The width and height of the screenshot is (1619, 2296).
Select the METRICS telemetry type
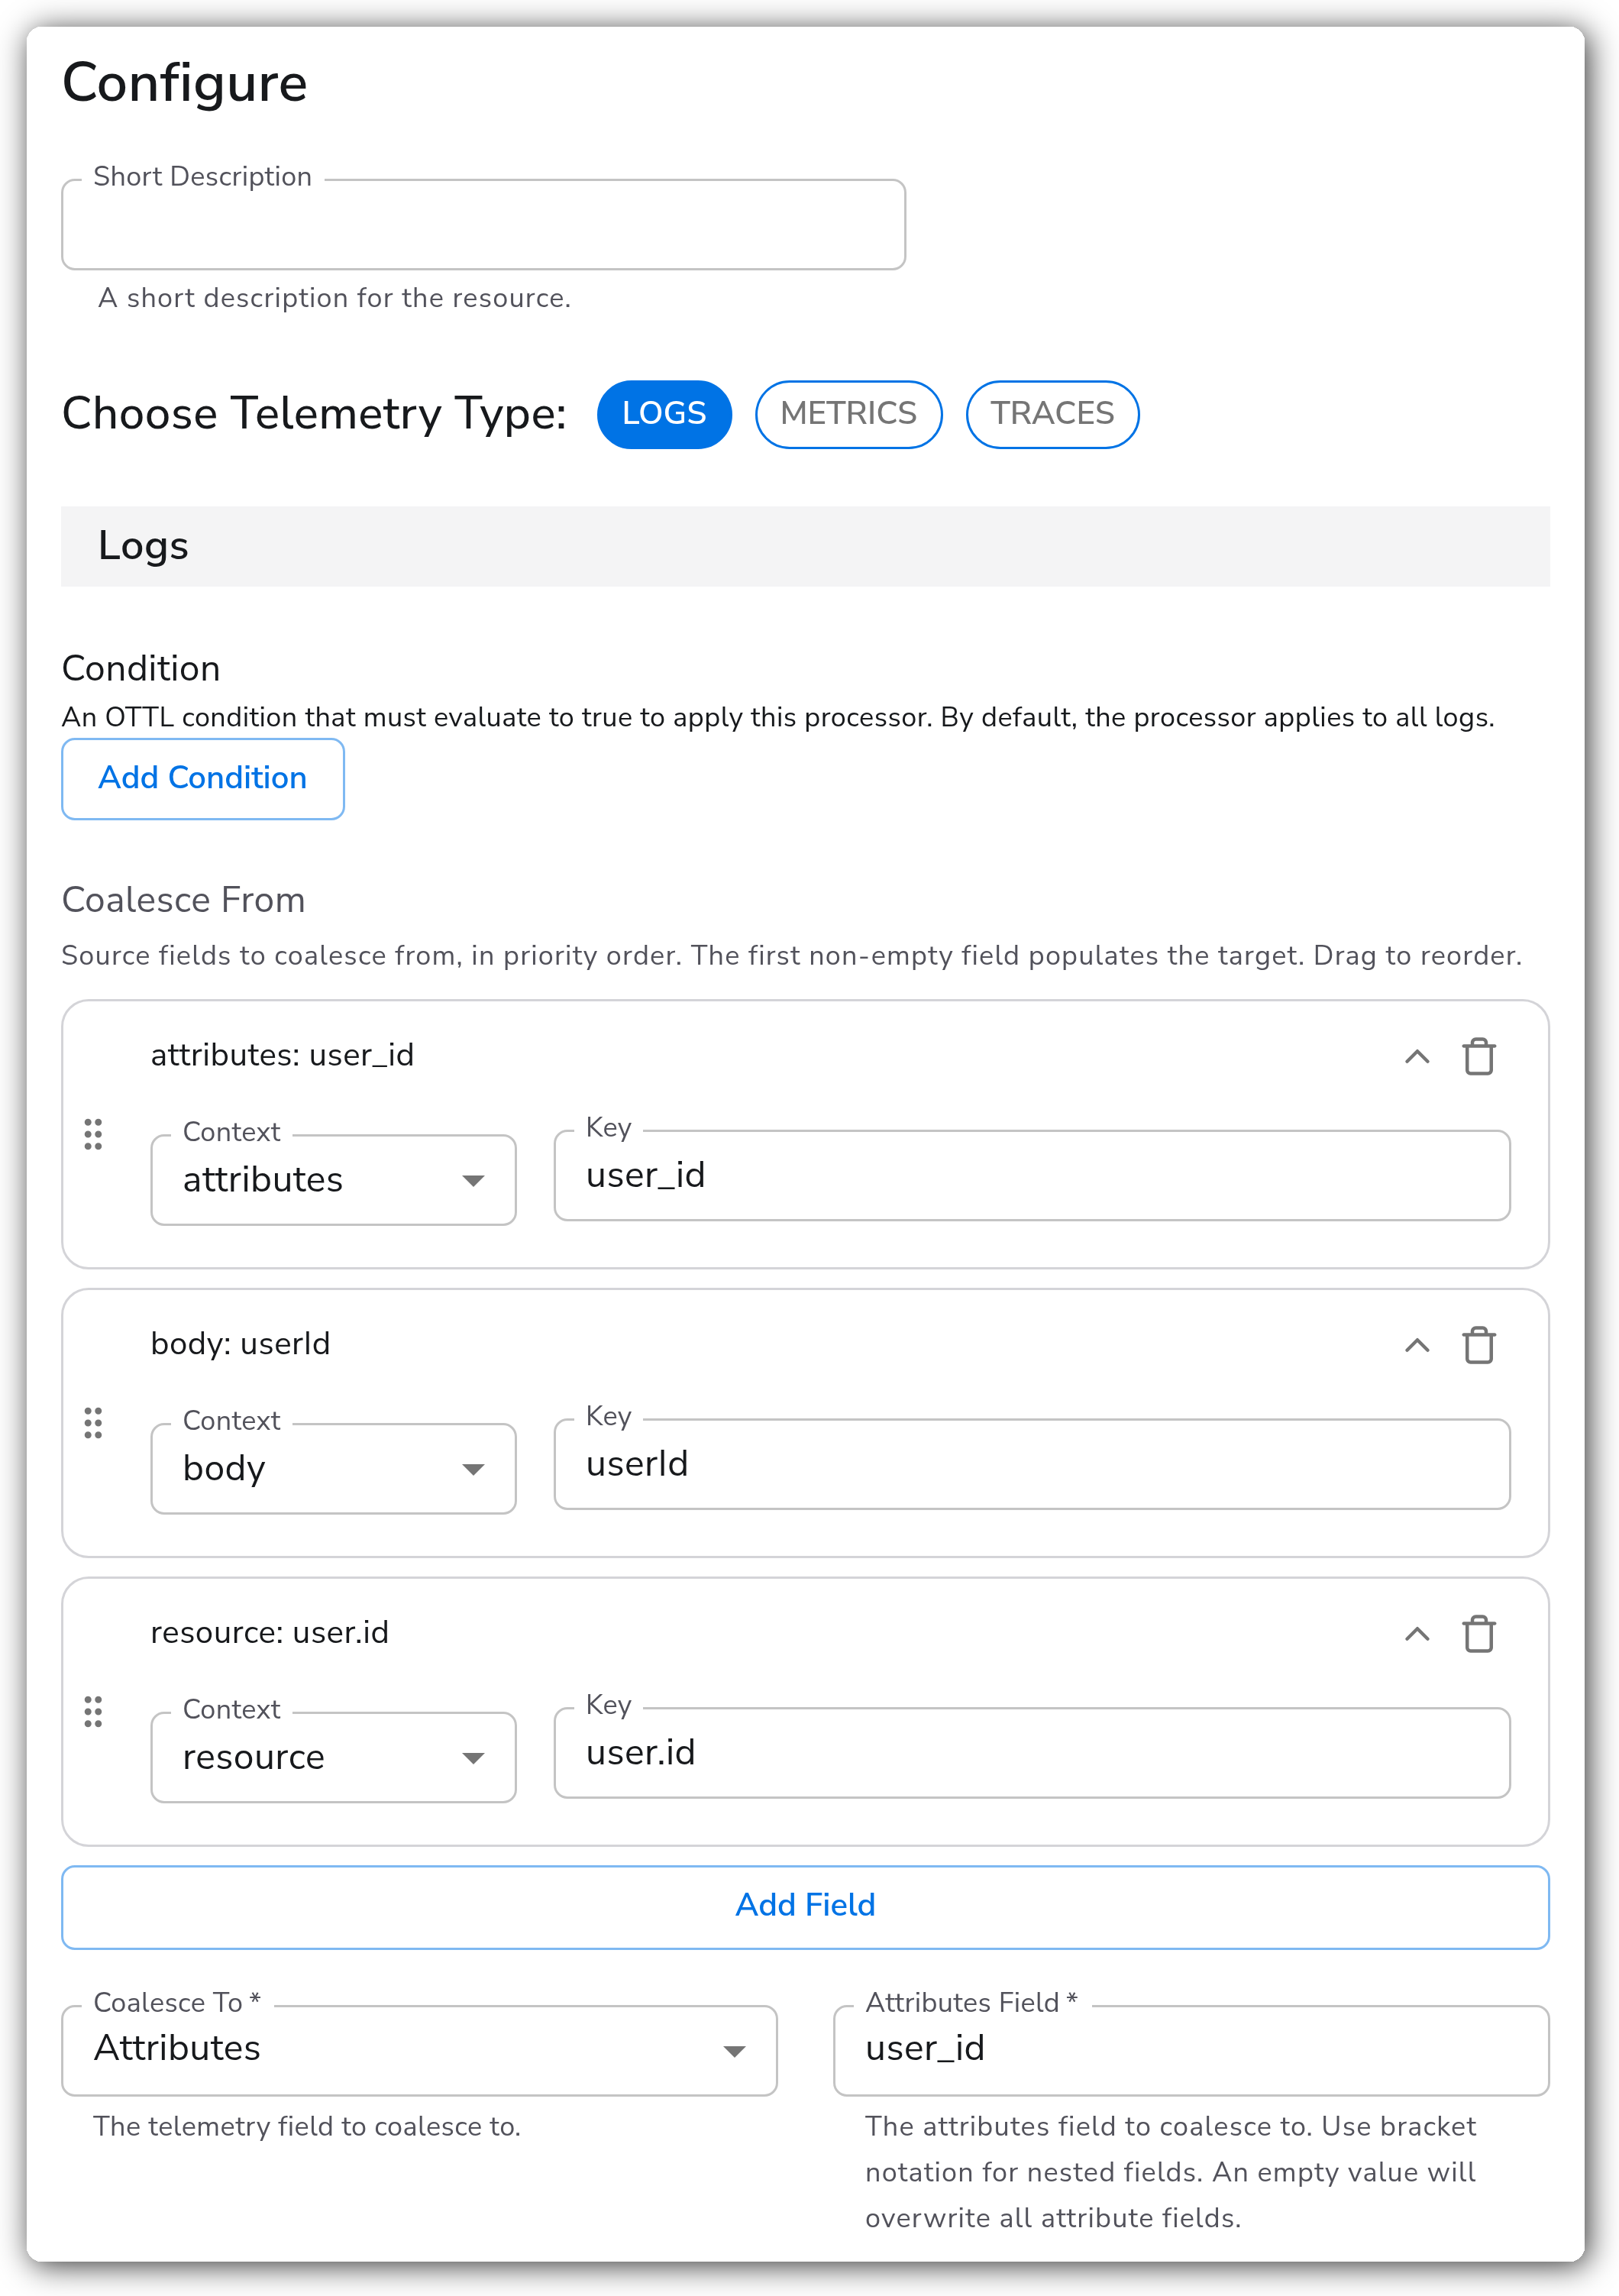coord(848,413)
